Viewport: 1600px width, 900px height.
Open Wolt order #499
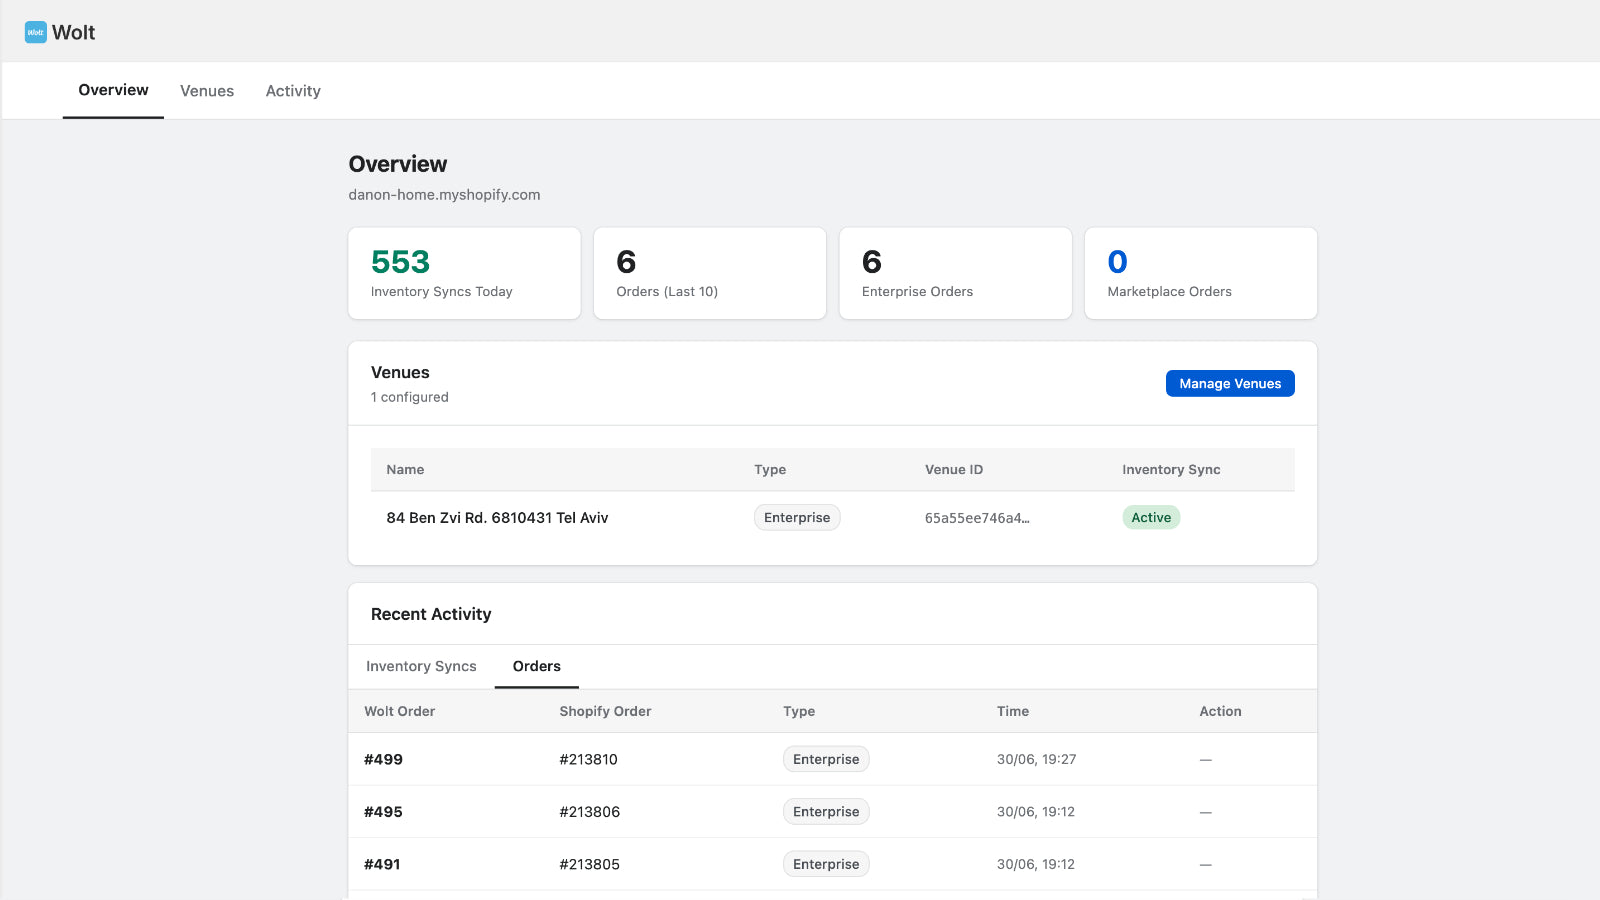point(383,760)
